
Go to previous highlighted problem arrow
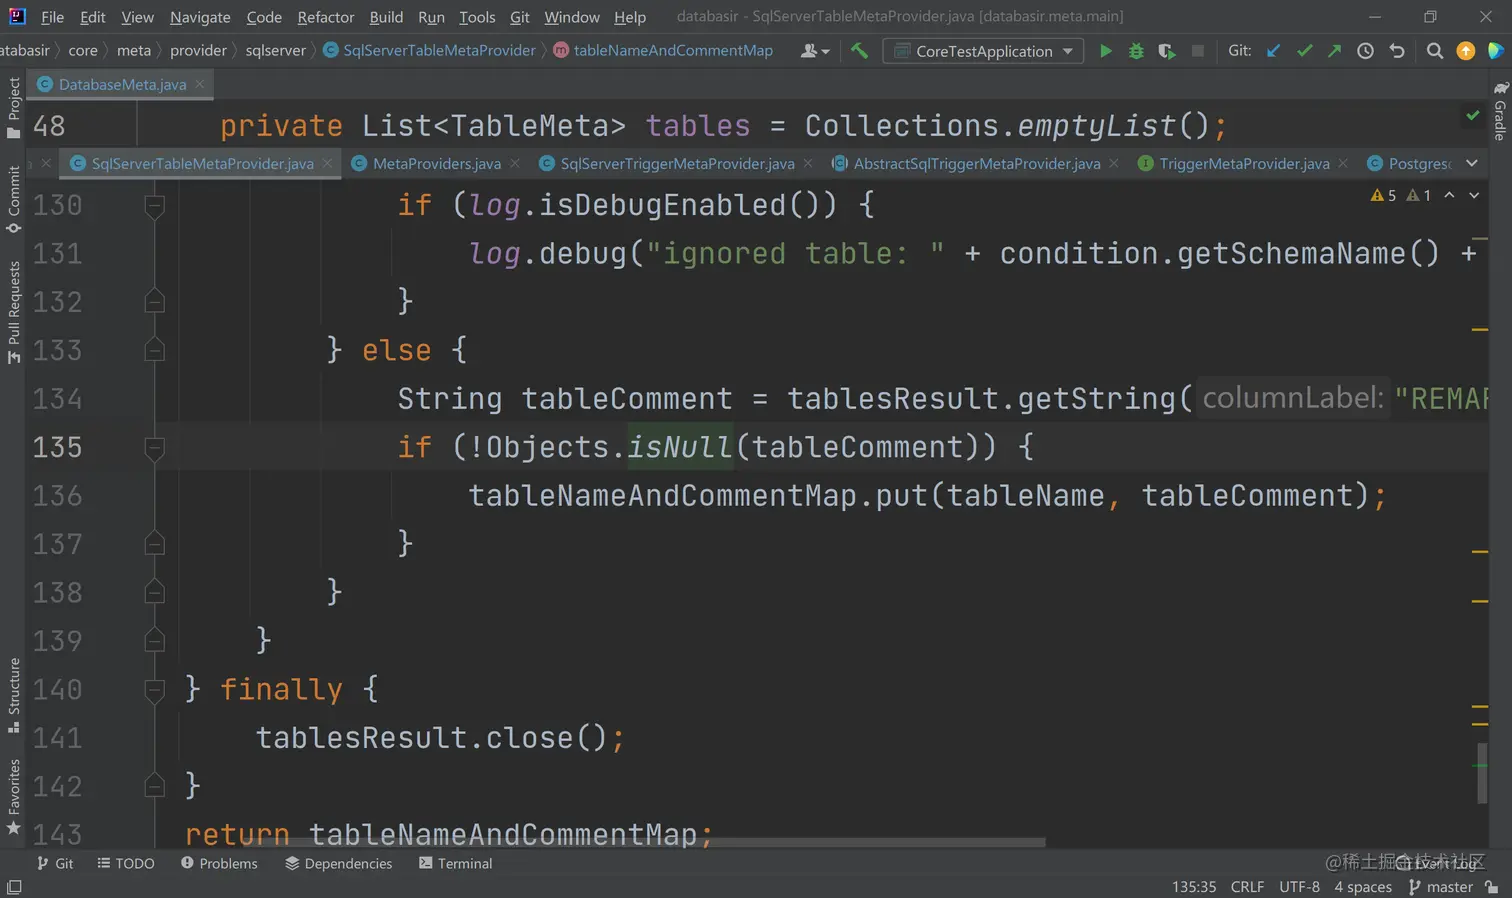tap(1449, 195)
